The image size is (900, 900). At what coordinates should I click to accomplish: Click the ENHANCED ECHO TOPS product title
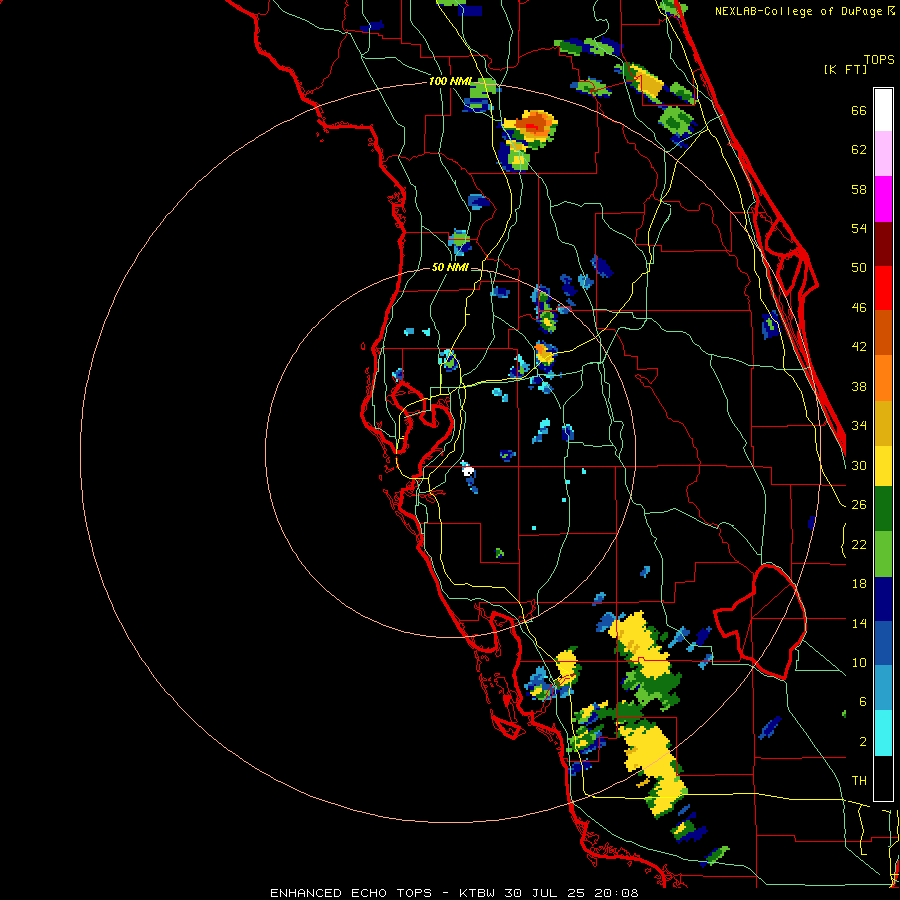coord(351,893)
